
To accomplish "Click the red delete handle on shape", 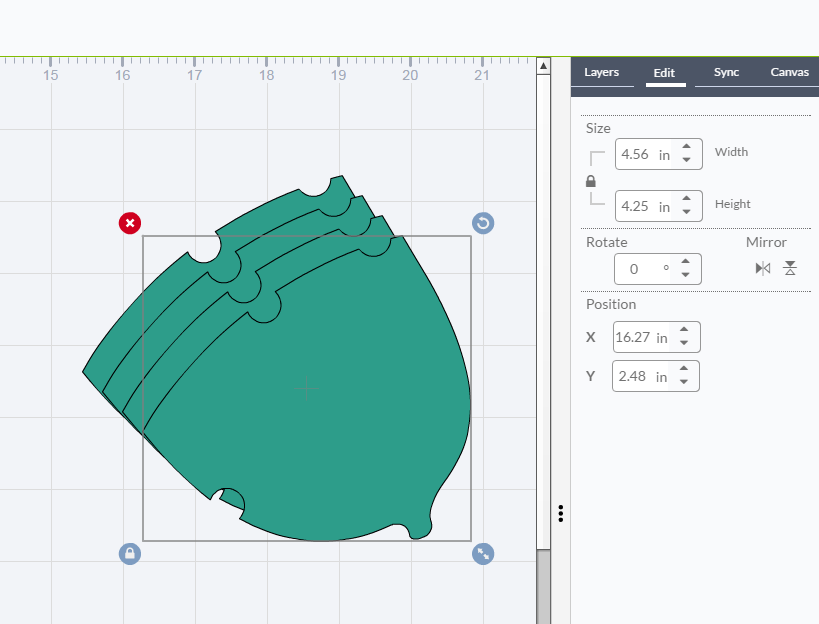I will (130, 223).
